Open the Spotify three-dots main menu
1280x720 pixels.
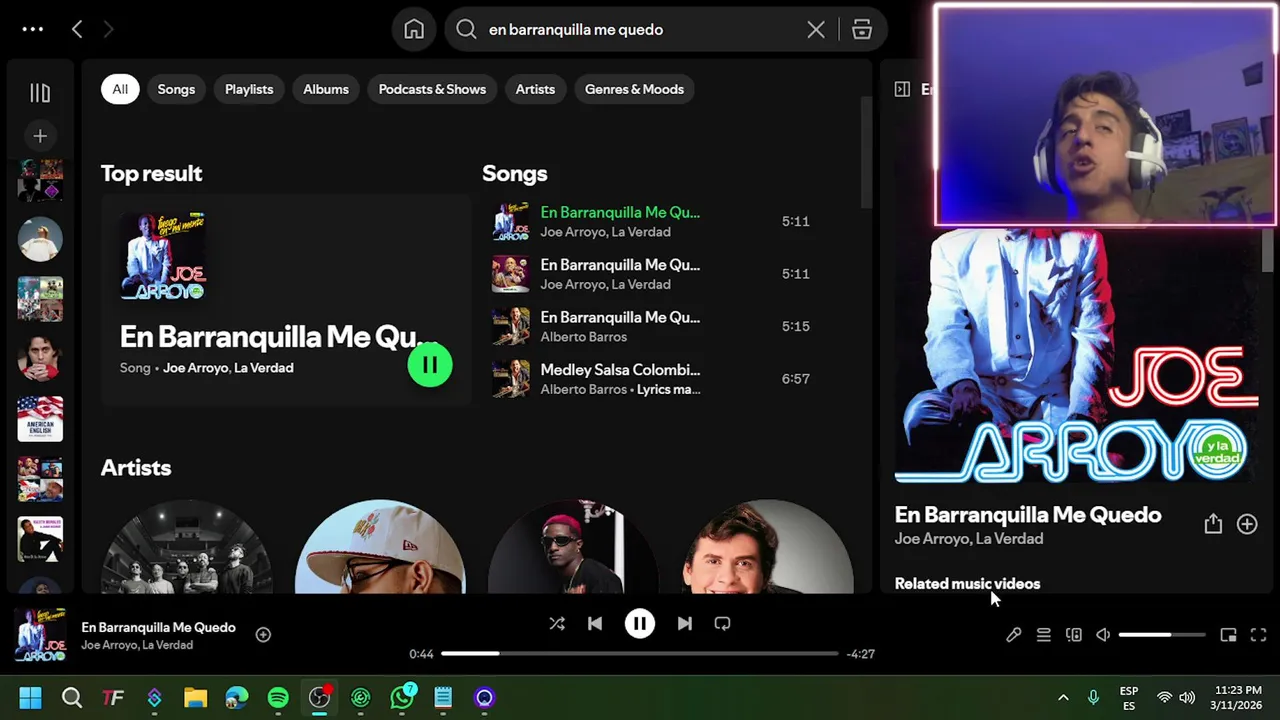coord(33,29)
